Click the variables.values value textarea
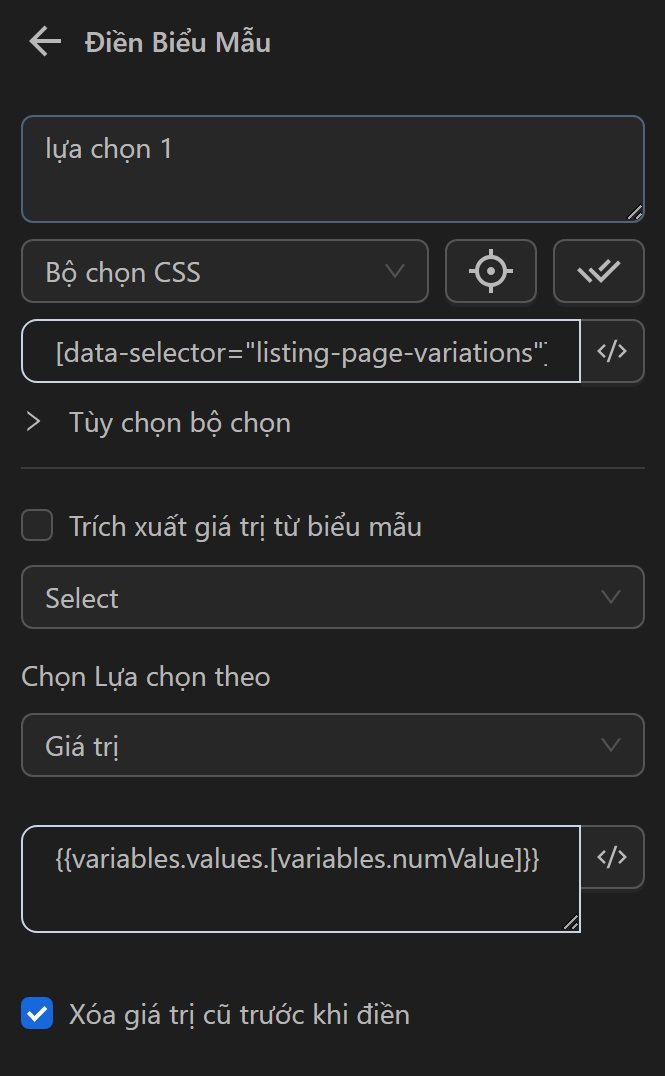The width and height of the screenshot is (665, 1076). pos(300,878)
